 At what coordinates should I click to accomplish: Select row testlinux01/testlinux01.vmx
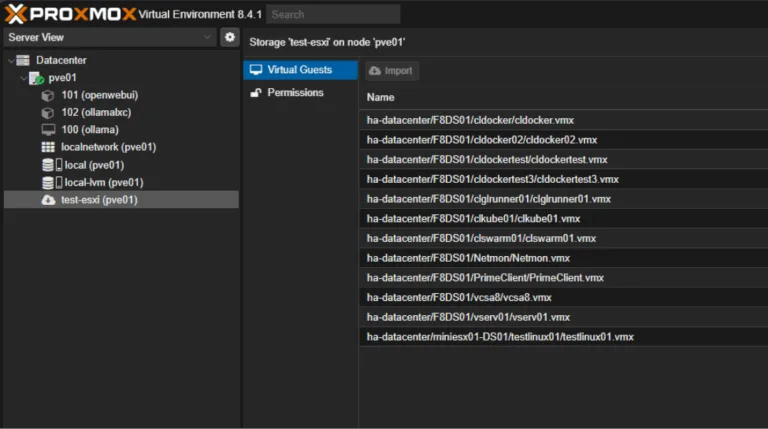[564, 337]
